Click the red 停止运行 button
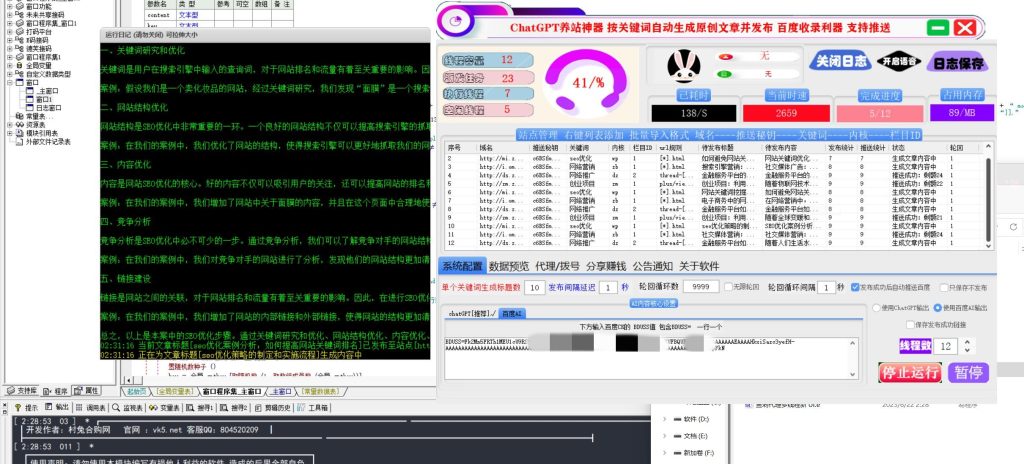 [910, 372]
